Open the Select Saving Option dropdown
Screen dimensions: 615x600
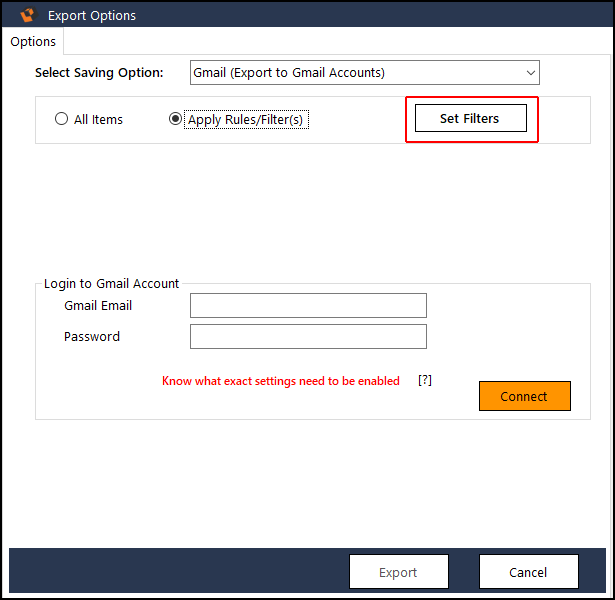pos(365,73)
